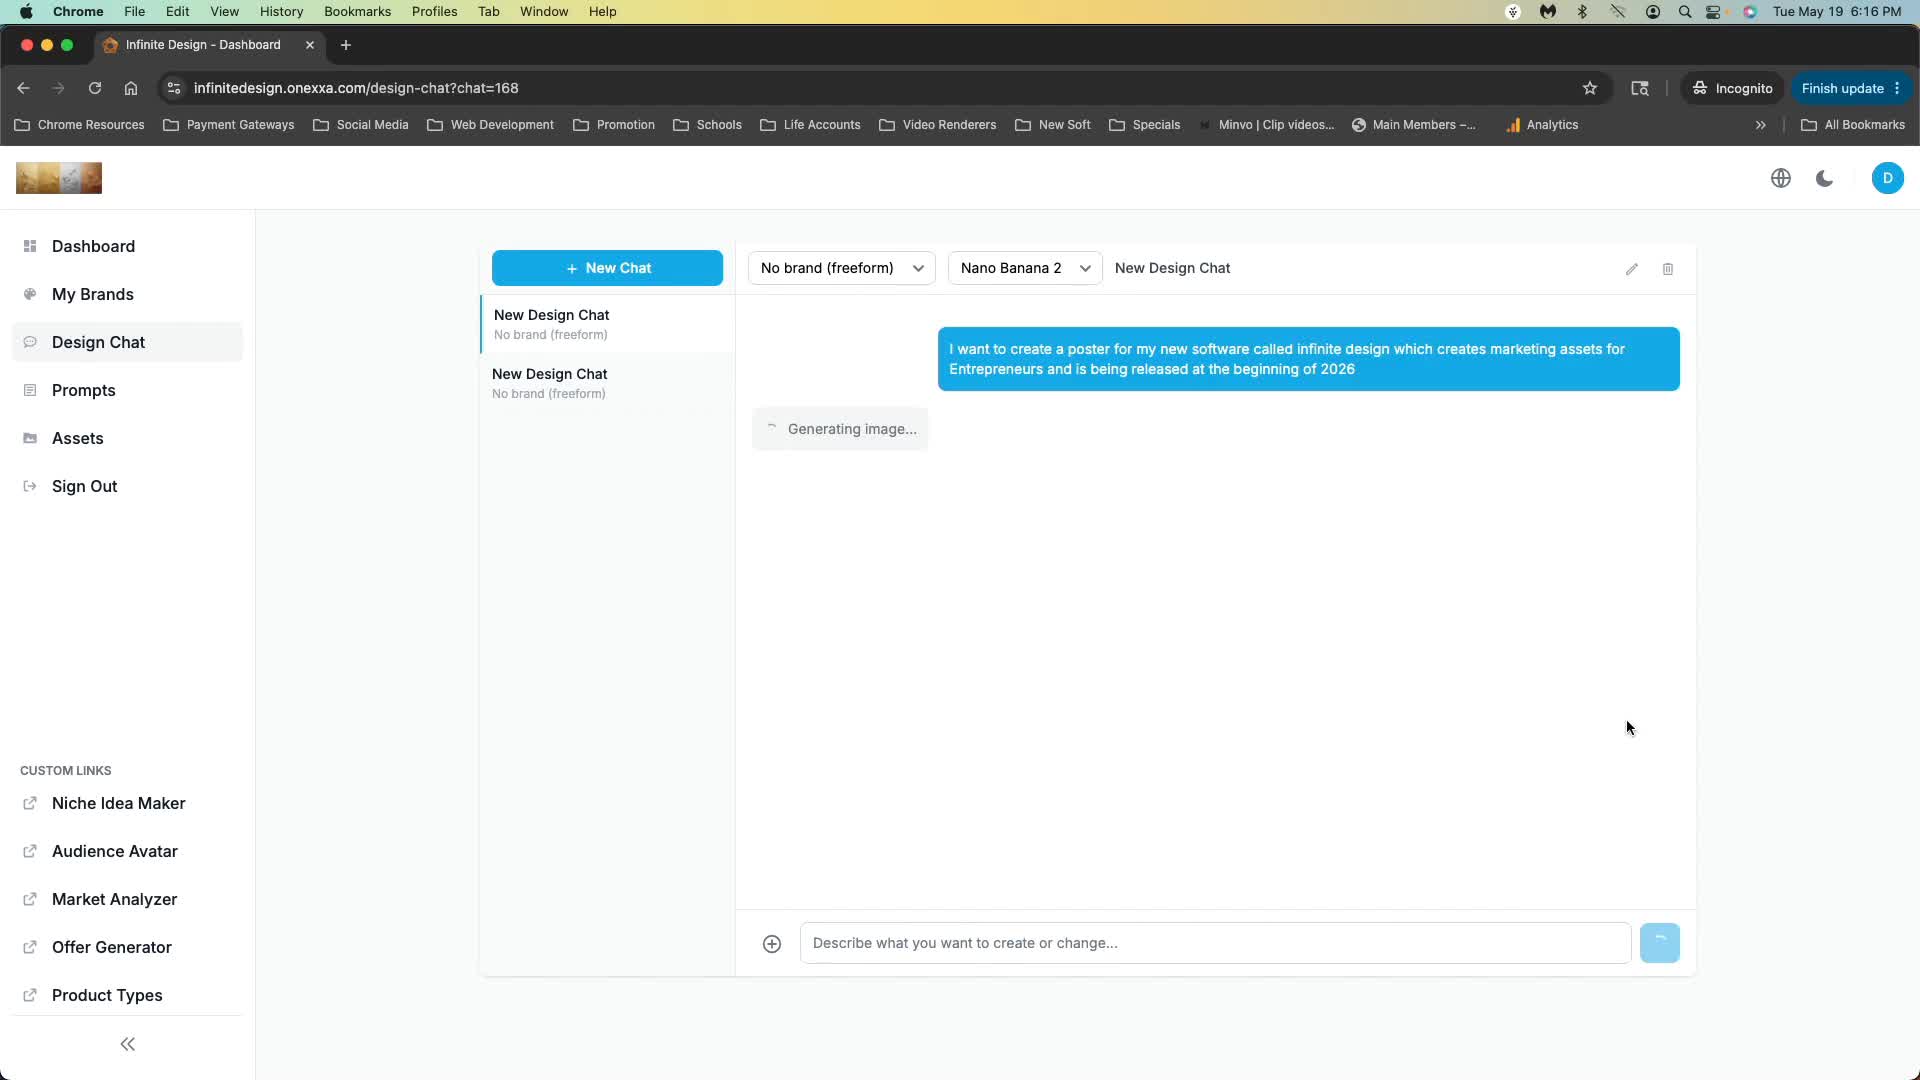Viewport: 1920px width, 1080px height.
Task: Open the View menu in menu bar
Action: 224,12
